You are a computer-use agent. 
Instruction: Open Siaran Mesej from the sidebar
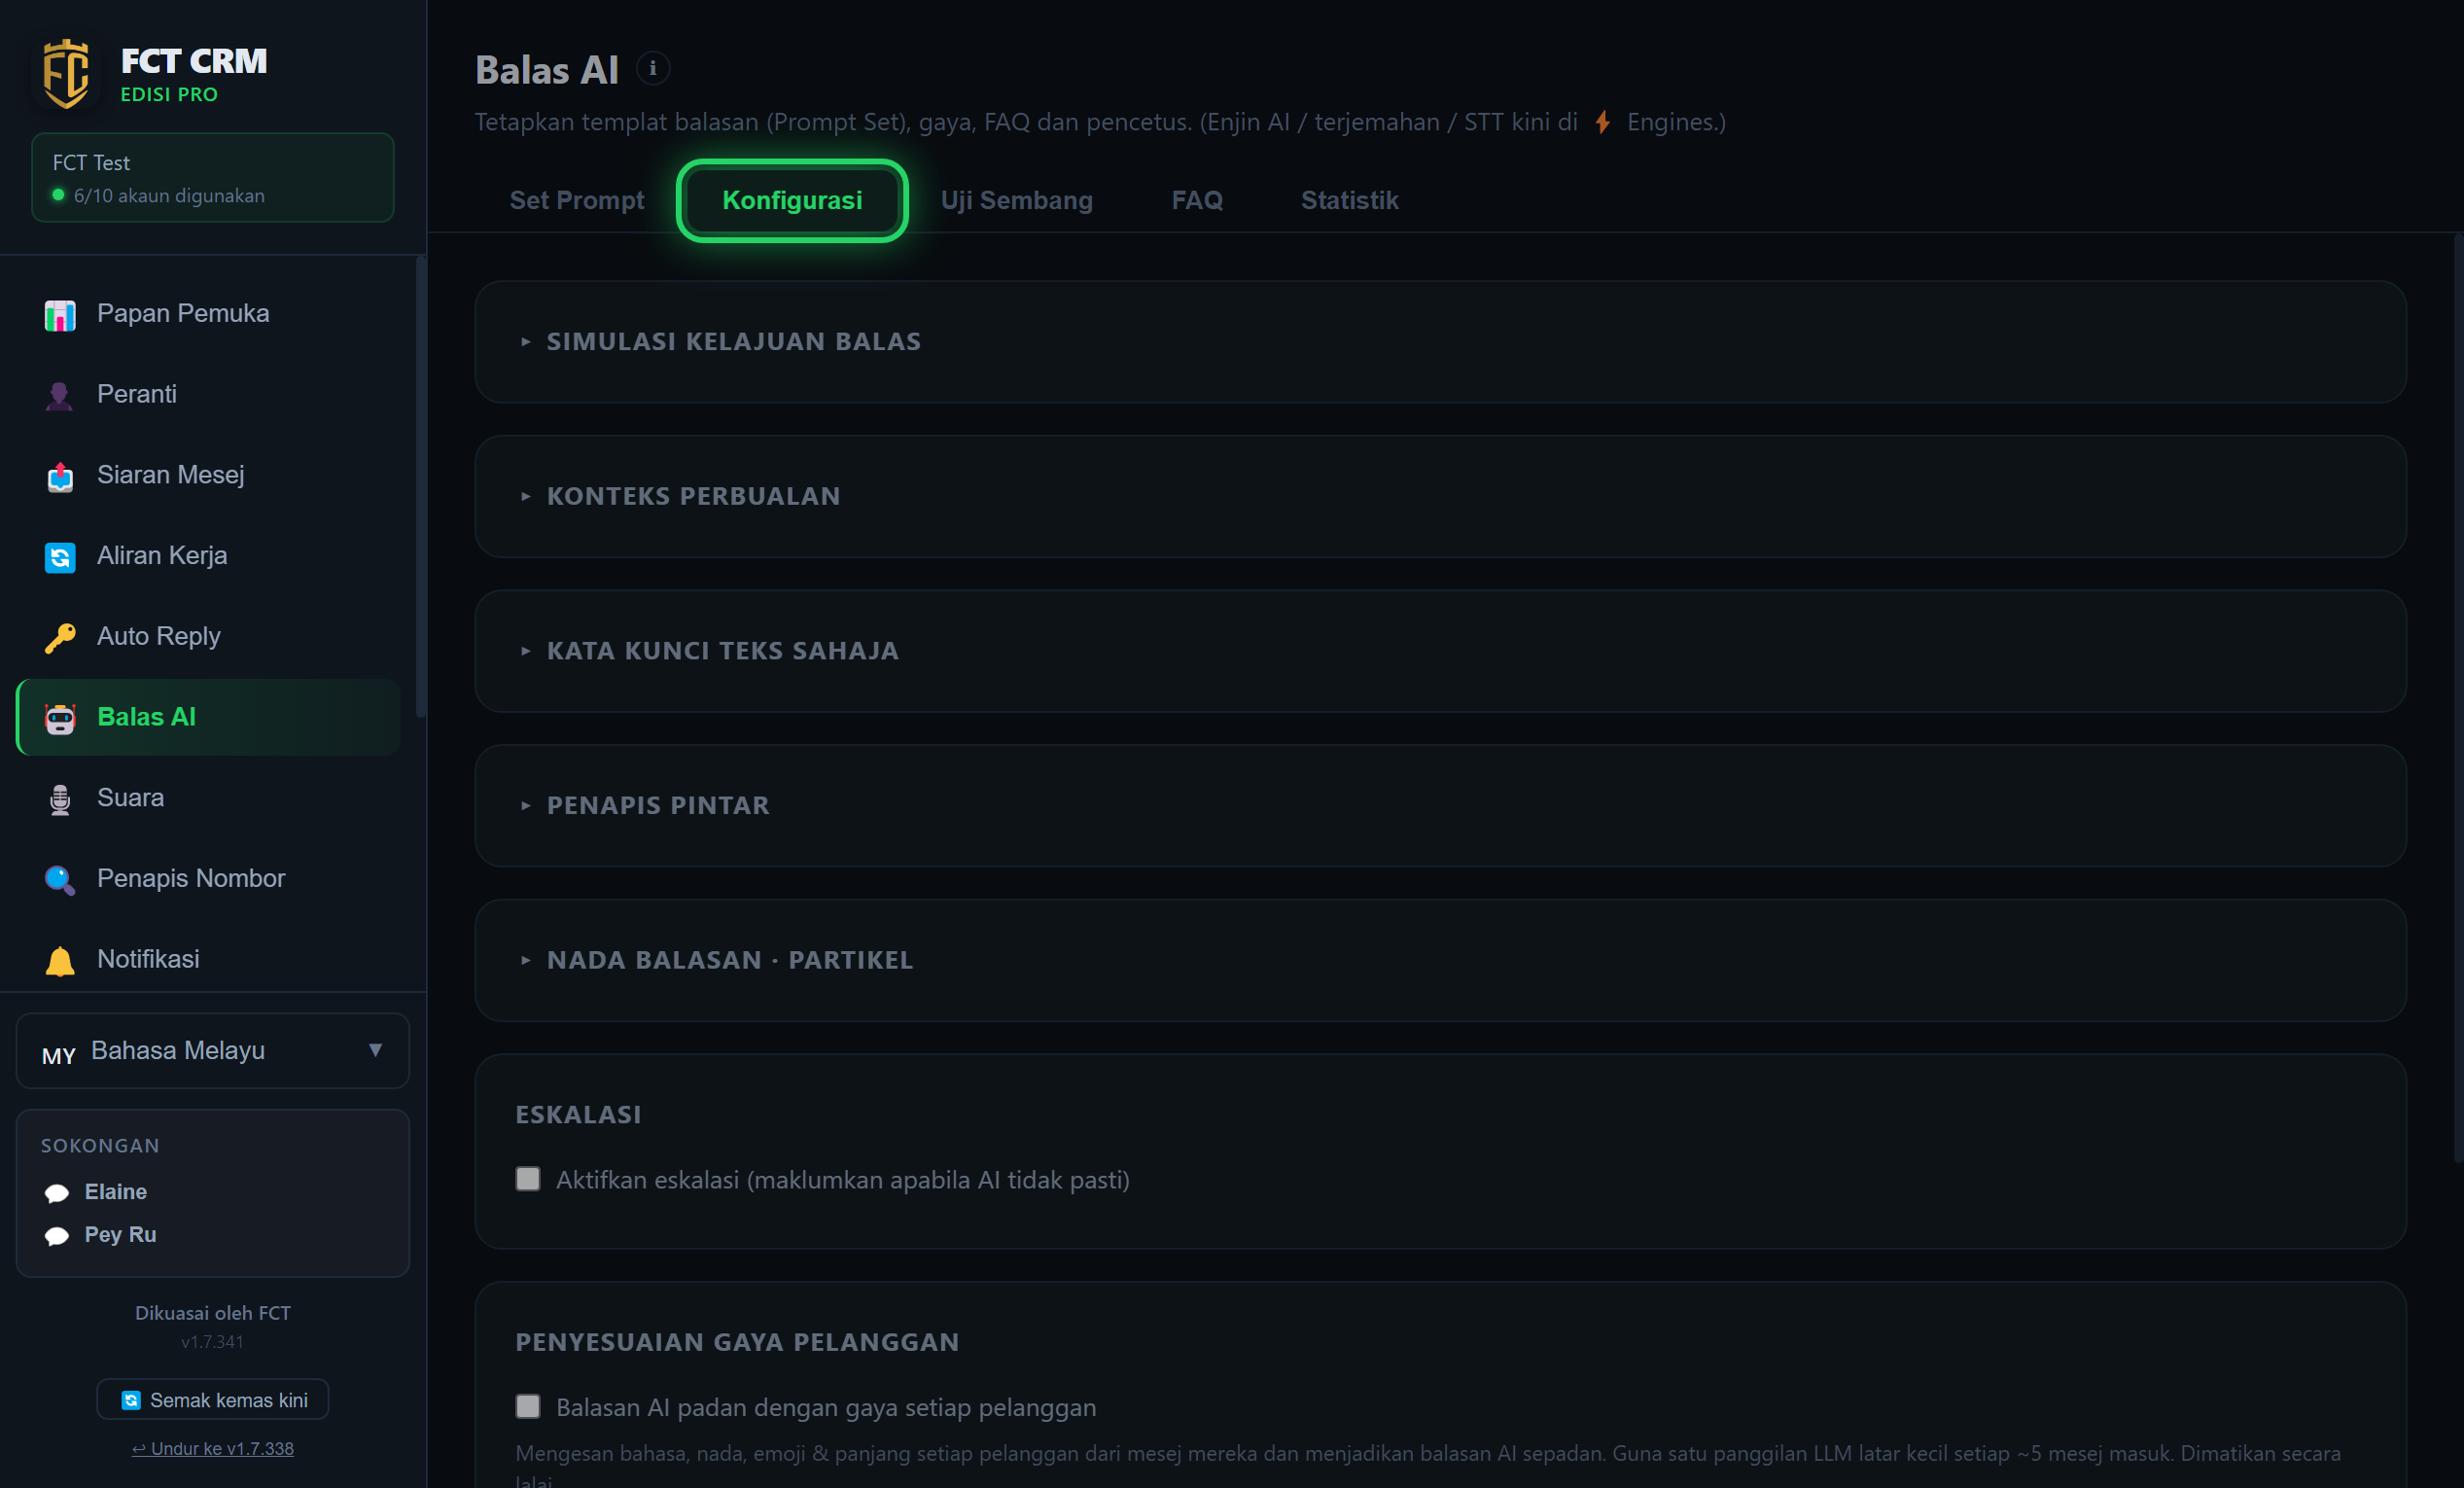point(208,476)
